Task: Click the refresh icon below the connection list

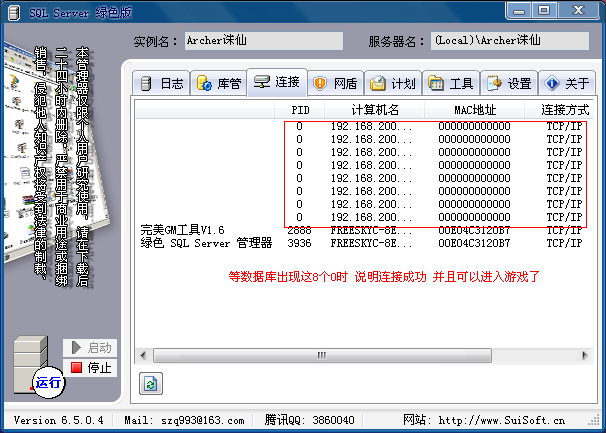Action: pos(151,384)
